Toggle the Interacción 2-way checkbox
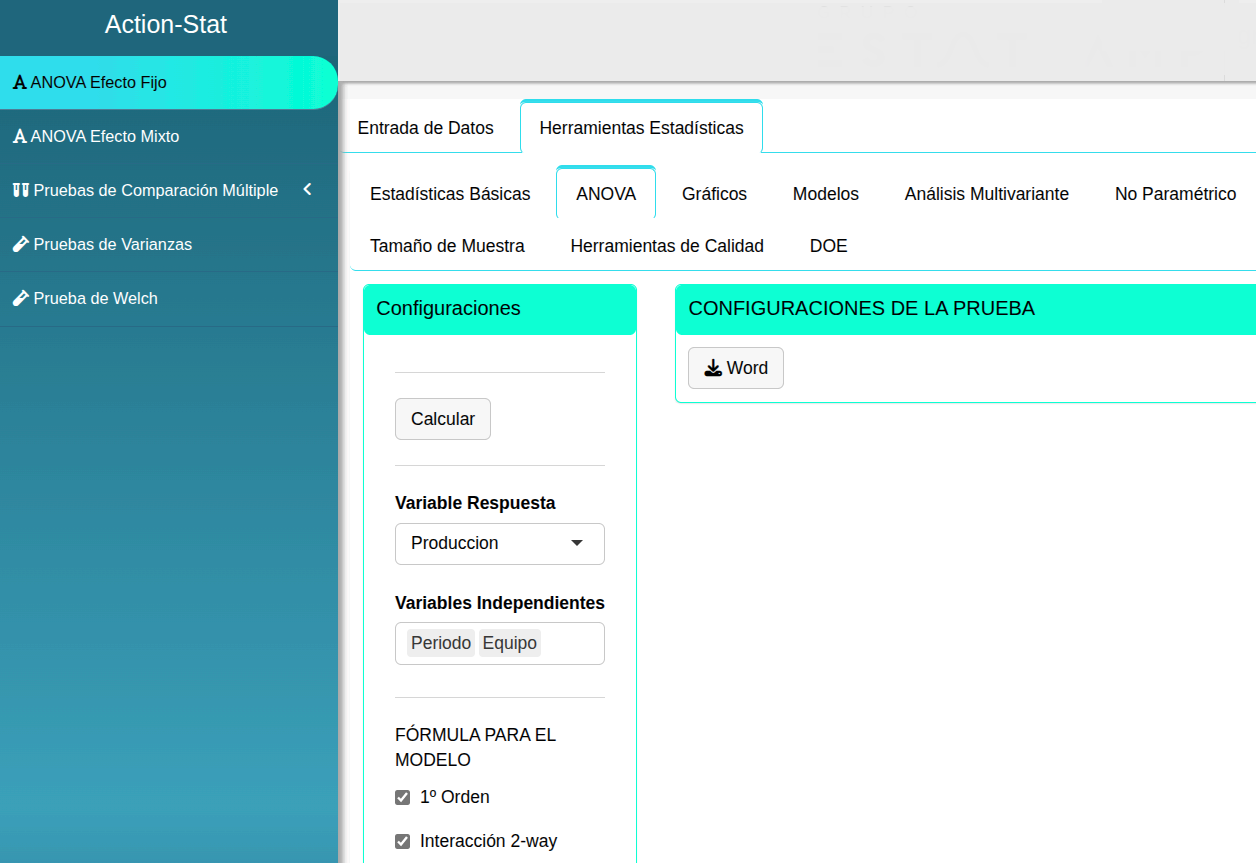Viewport: 1256px width, 863px height. click(403, 842)
